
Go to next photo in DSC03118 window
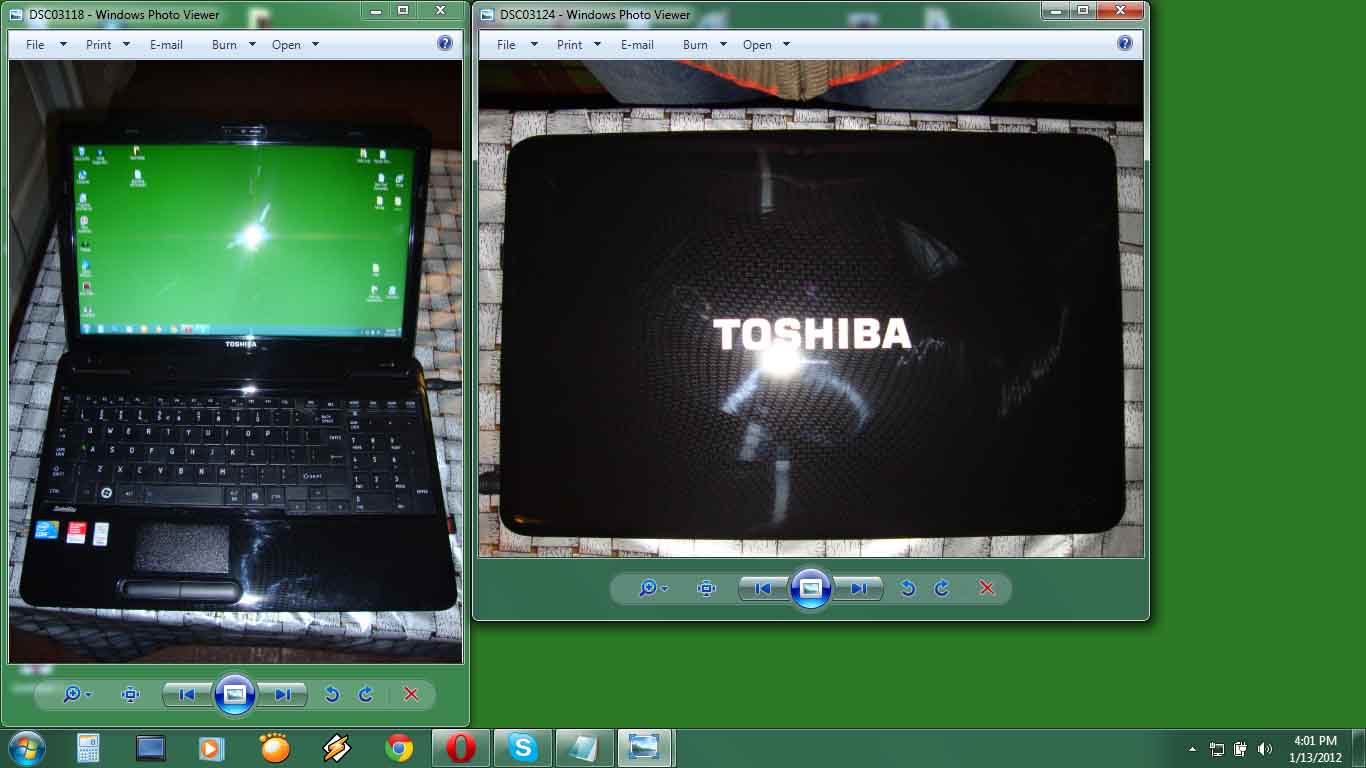282,694
